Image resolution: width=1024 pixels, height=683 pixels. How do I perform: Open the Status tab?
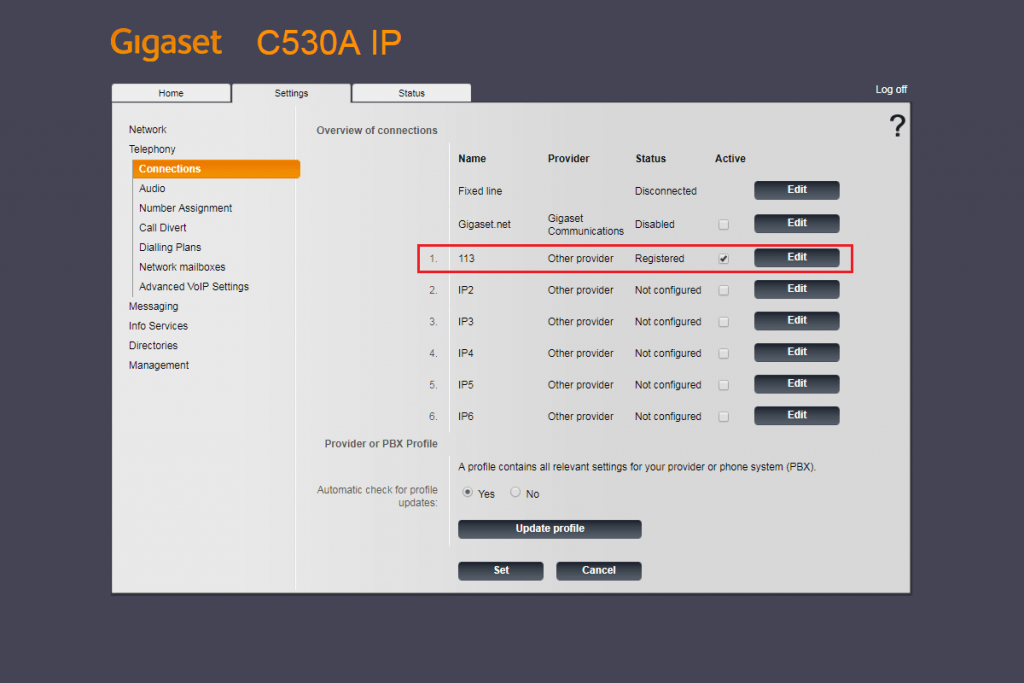click(411, 93)
